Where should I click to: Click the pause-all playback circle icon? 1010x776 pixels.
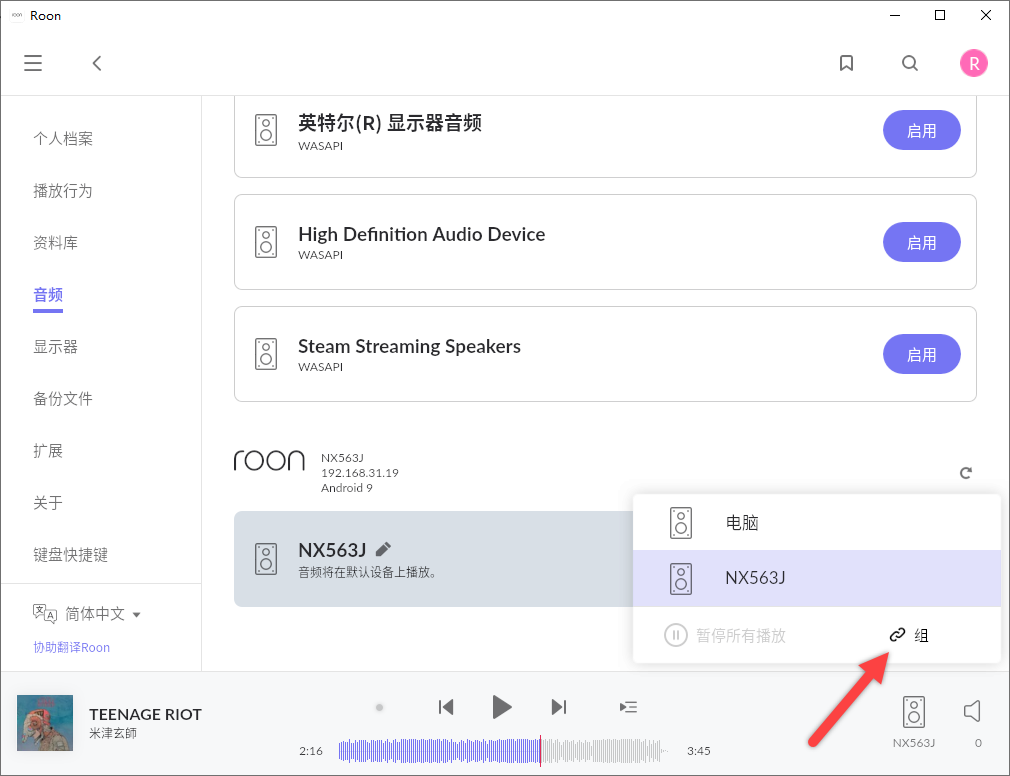[676, 636]
